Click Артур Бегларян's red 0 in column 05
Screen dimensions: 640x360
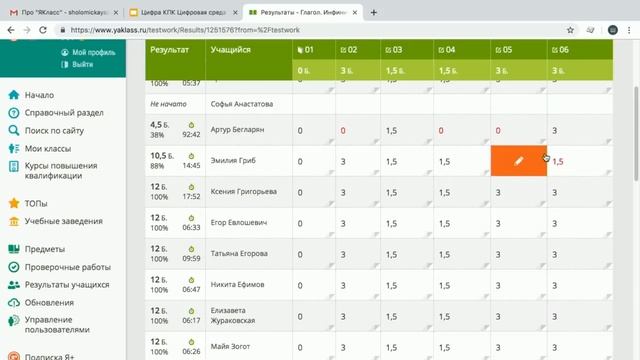pyautogui.click(x=498, y=131)
